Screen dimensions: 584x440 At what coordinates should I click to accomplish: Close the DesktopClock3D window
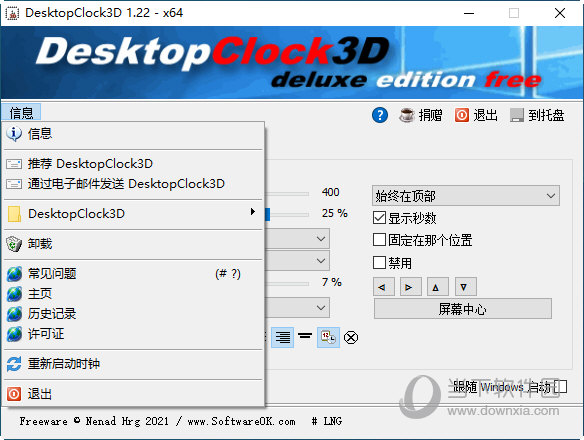560,13
